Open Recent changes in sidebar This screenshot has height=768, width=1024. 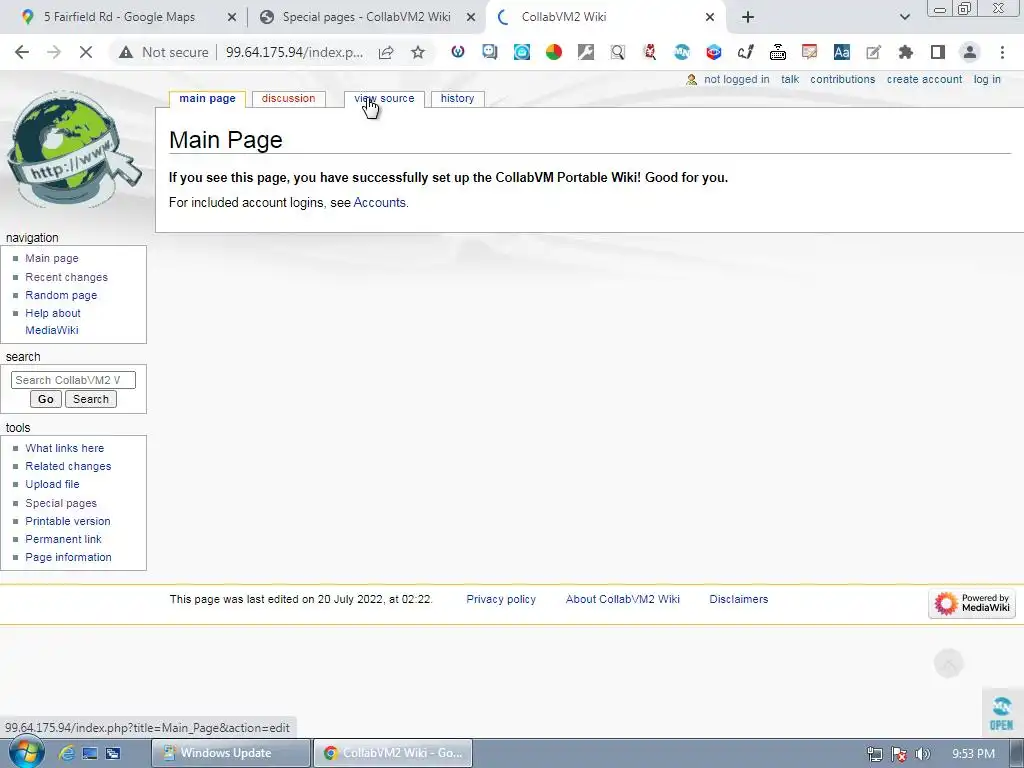67,277
